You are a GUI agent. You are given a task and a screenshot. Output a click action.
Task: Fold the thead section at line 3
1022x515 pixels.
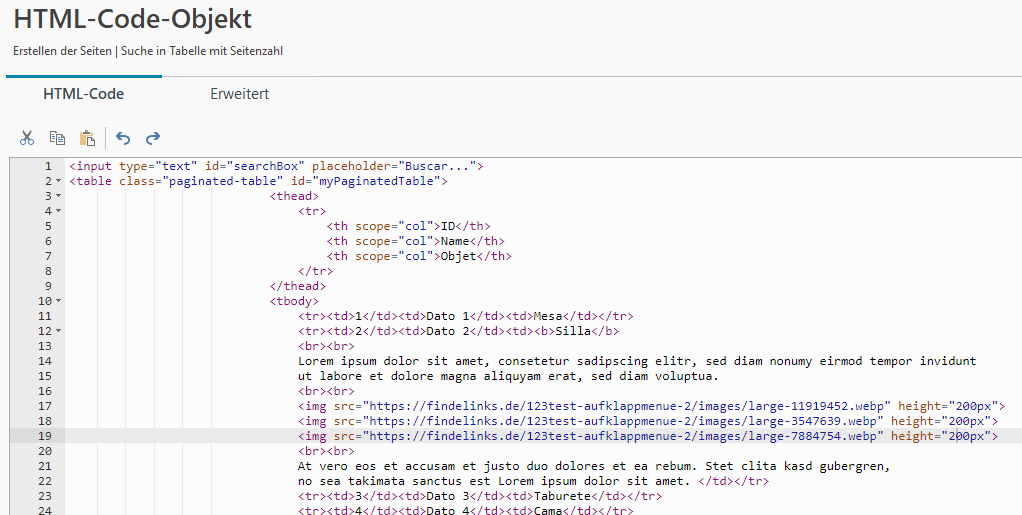pyautogui.click(x=59, y=196)
